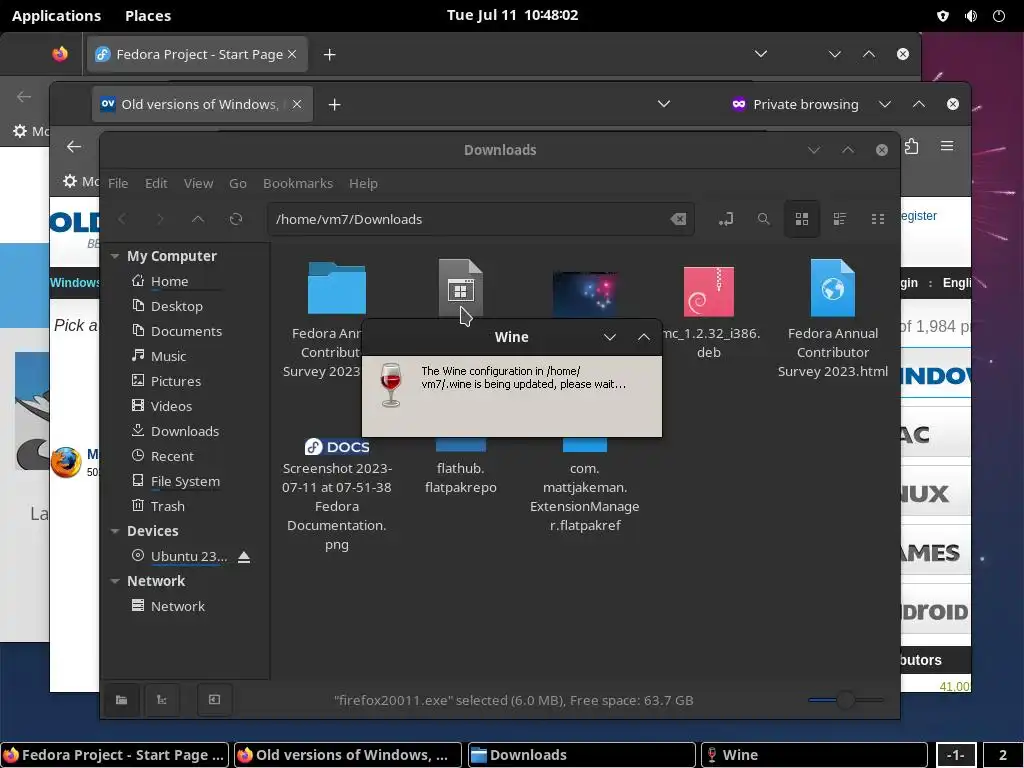
Task: Open the power menu in top bar
Action: click(x=999, y=16)
